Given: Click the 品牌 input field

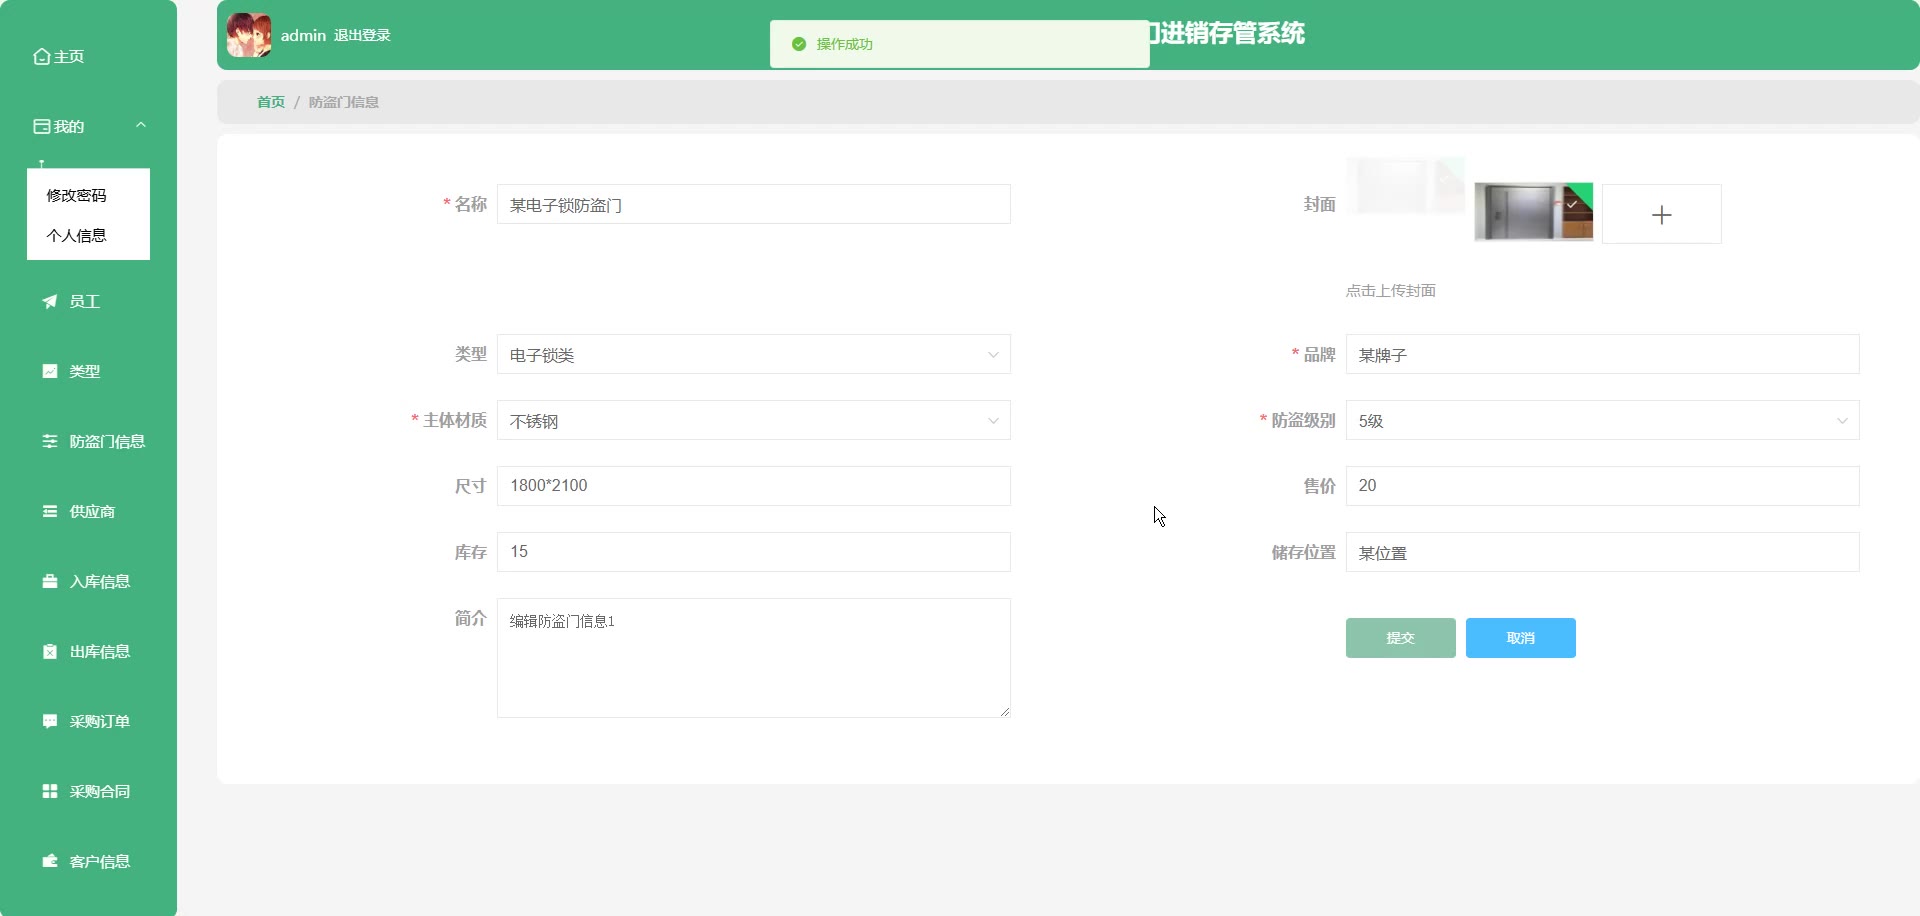Looking at the screenshot, I should coord(1603,354).
